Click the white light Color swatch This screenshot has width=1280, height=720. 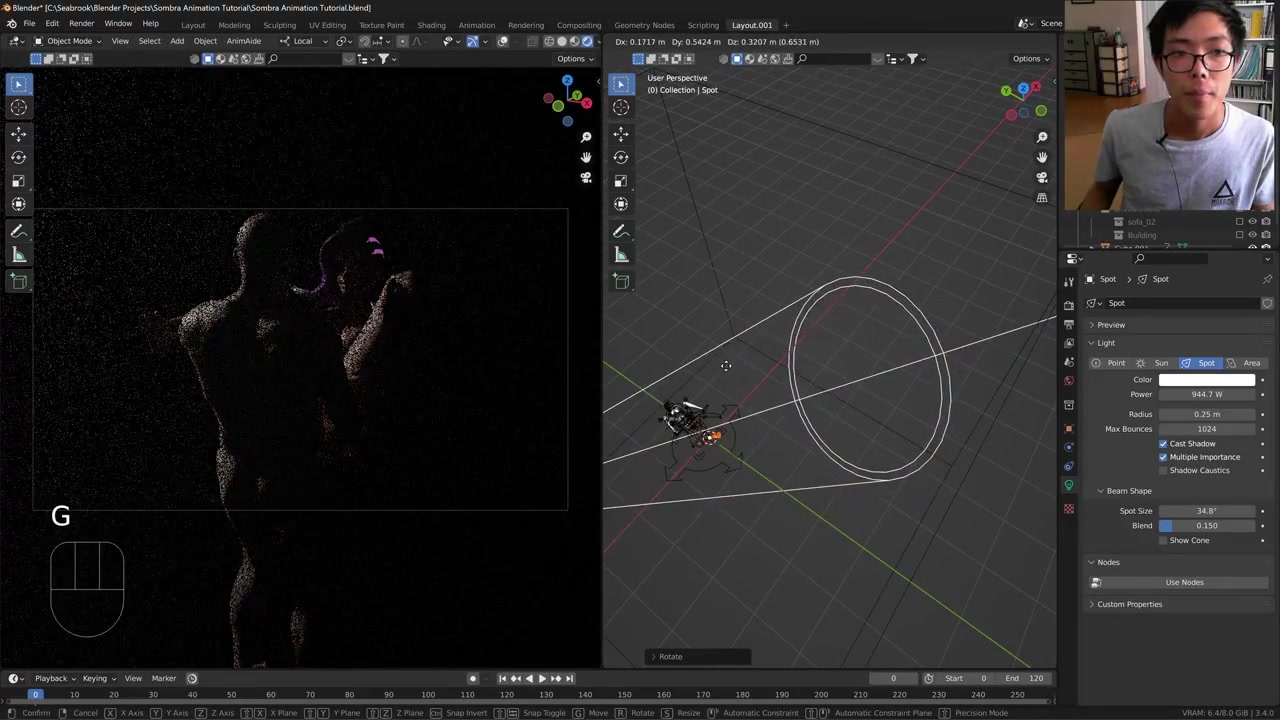click(x=1207, y=380)
